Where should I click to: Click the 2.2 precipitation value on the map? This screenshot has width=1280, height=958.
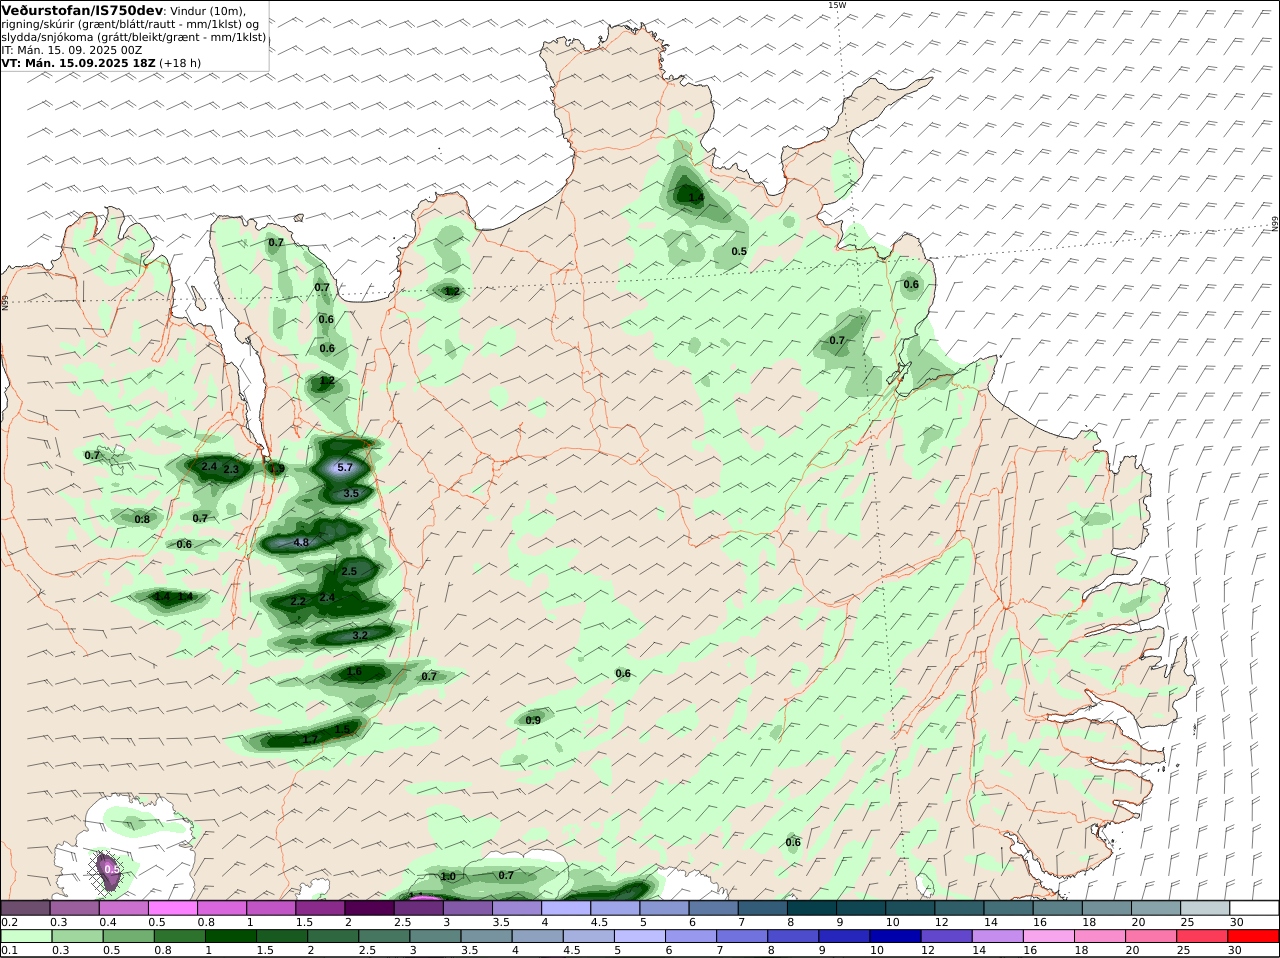pos(298,601)
